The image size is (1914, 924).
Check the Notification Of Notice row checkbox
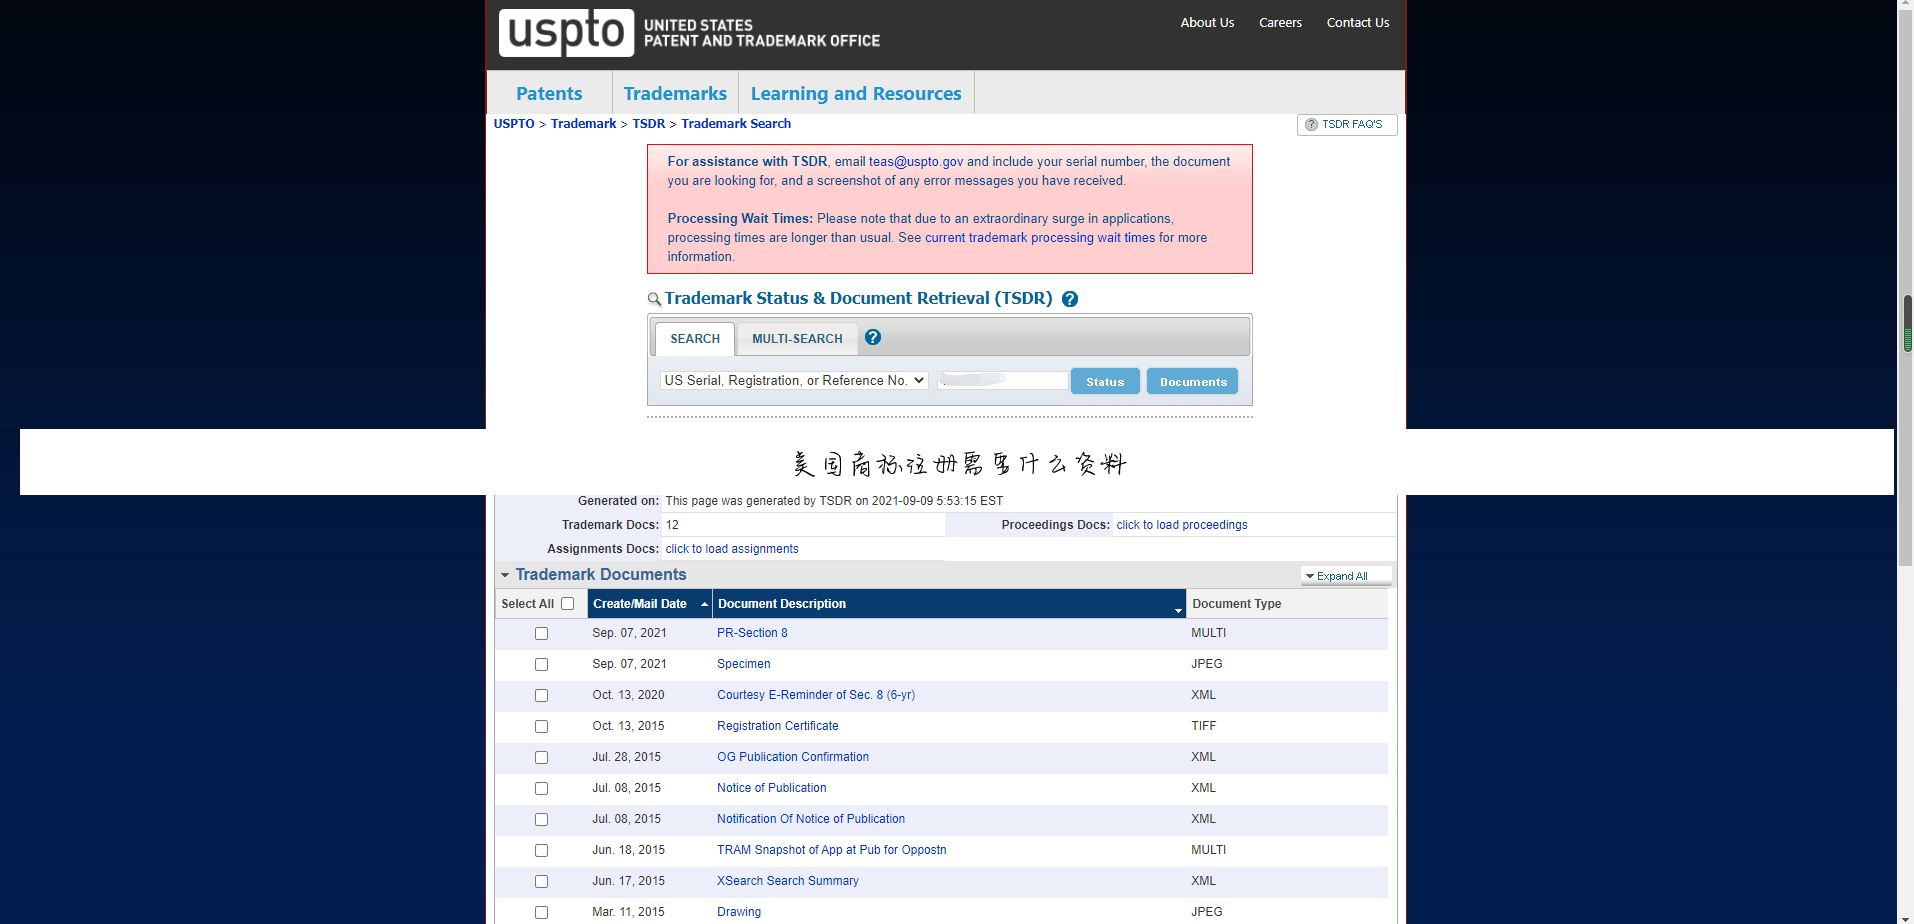pos(541,819)
